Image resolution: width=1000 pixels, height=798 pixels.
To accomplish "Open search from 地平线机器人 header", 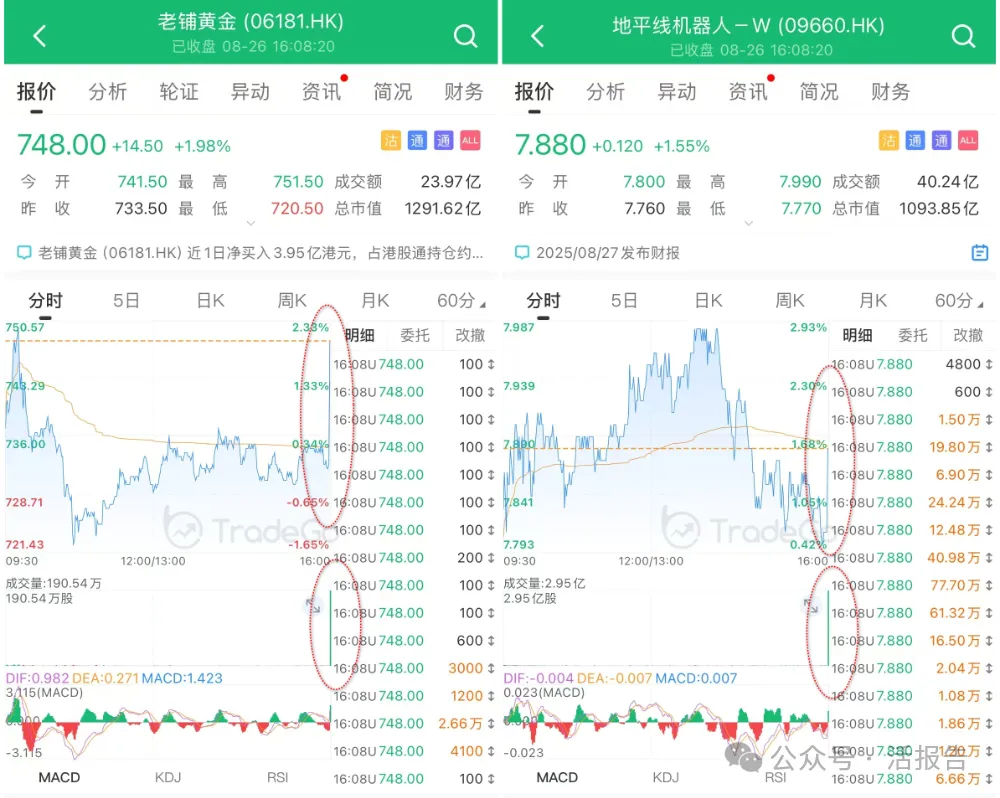I will tap(963, 36).
